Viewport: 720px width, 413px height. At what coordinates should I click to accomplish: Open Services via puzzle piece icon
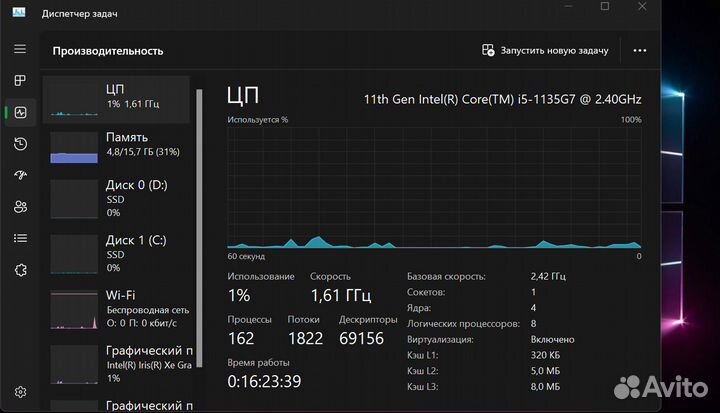click(x=20, y=270)
